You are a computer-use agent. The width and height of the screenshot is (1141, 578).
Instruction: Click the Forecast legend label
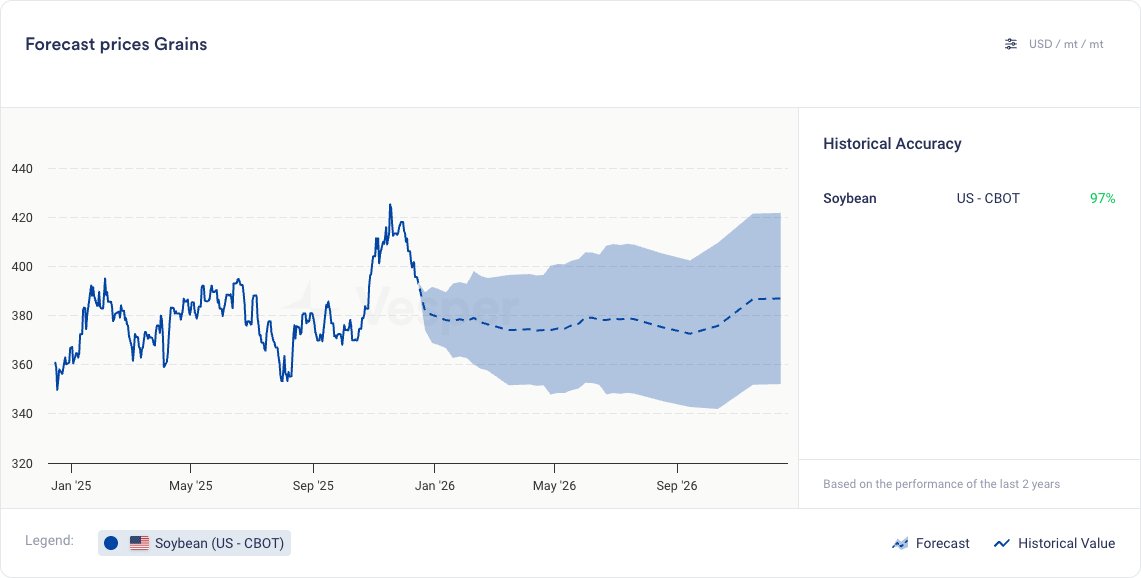pos(942,543)
